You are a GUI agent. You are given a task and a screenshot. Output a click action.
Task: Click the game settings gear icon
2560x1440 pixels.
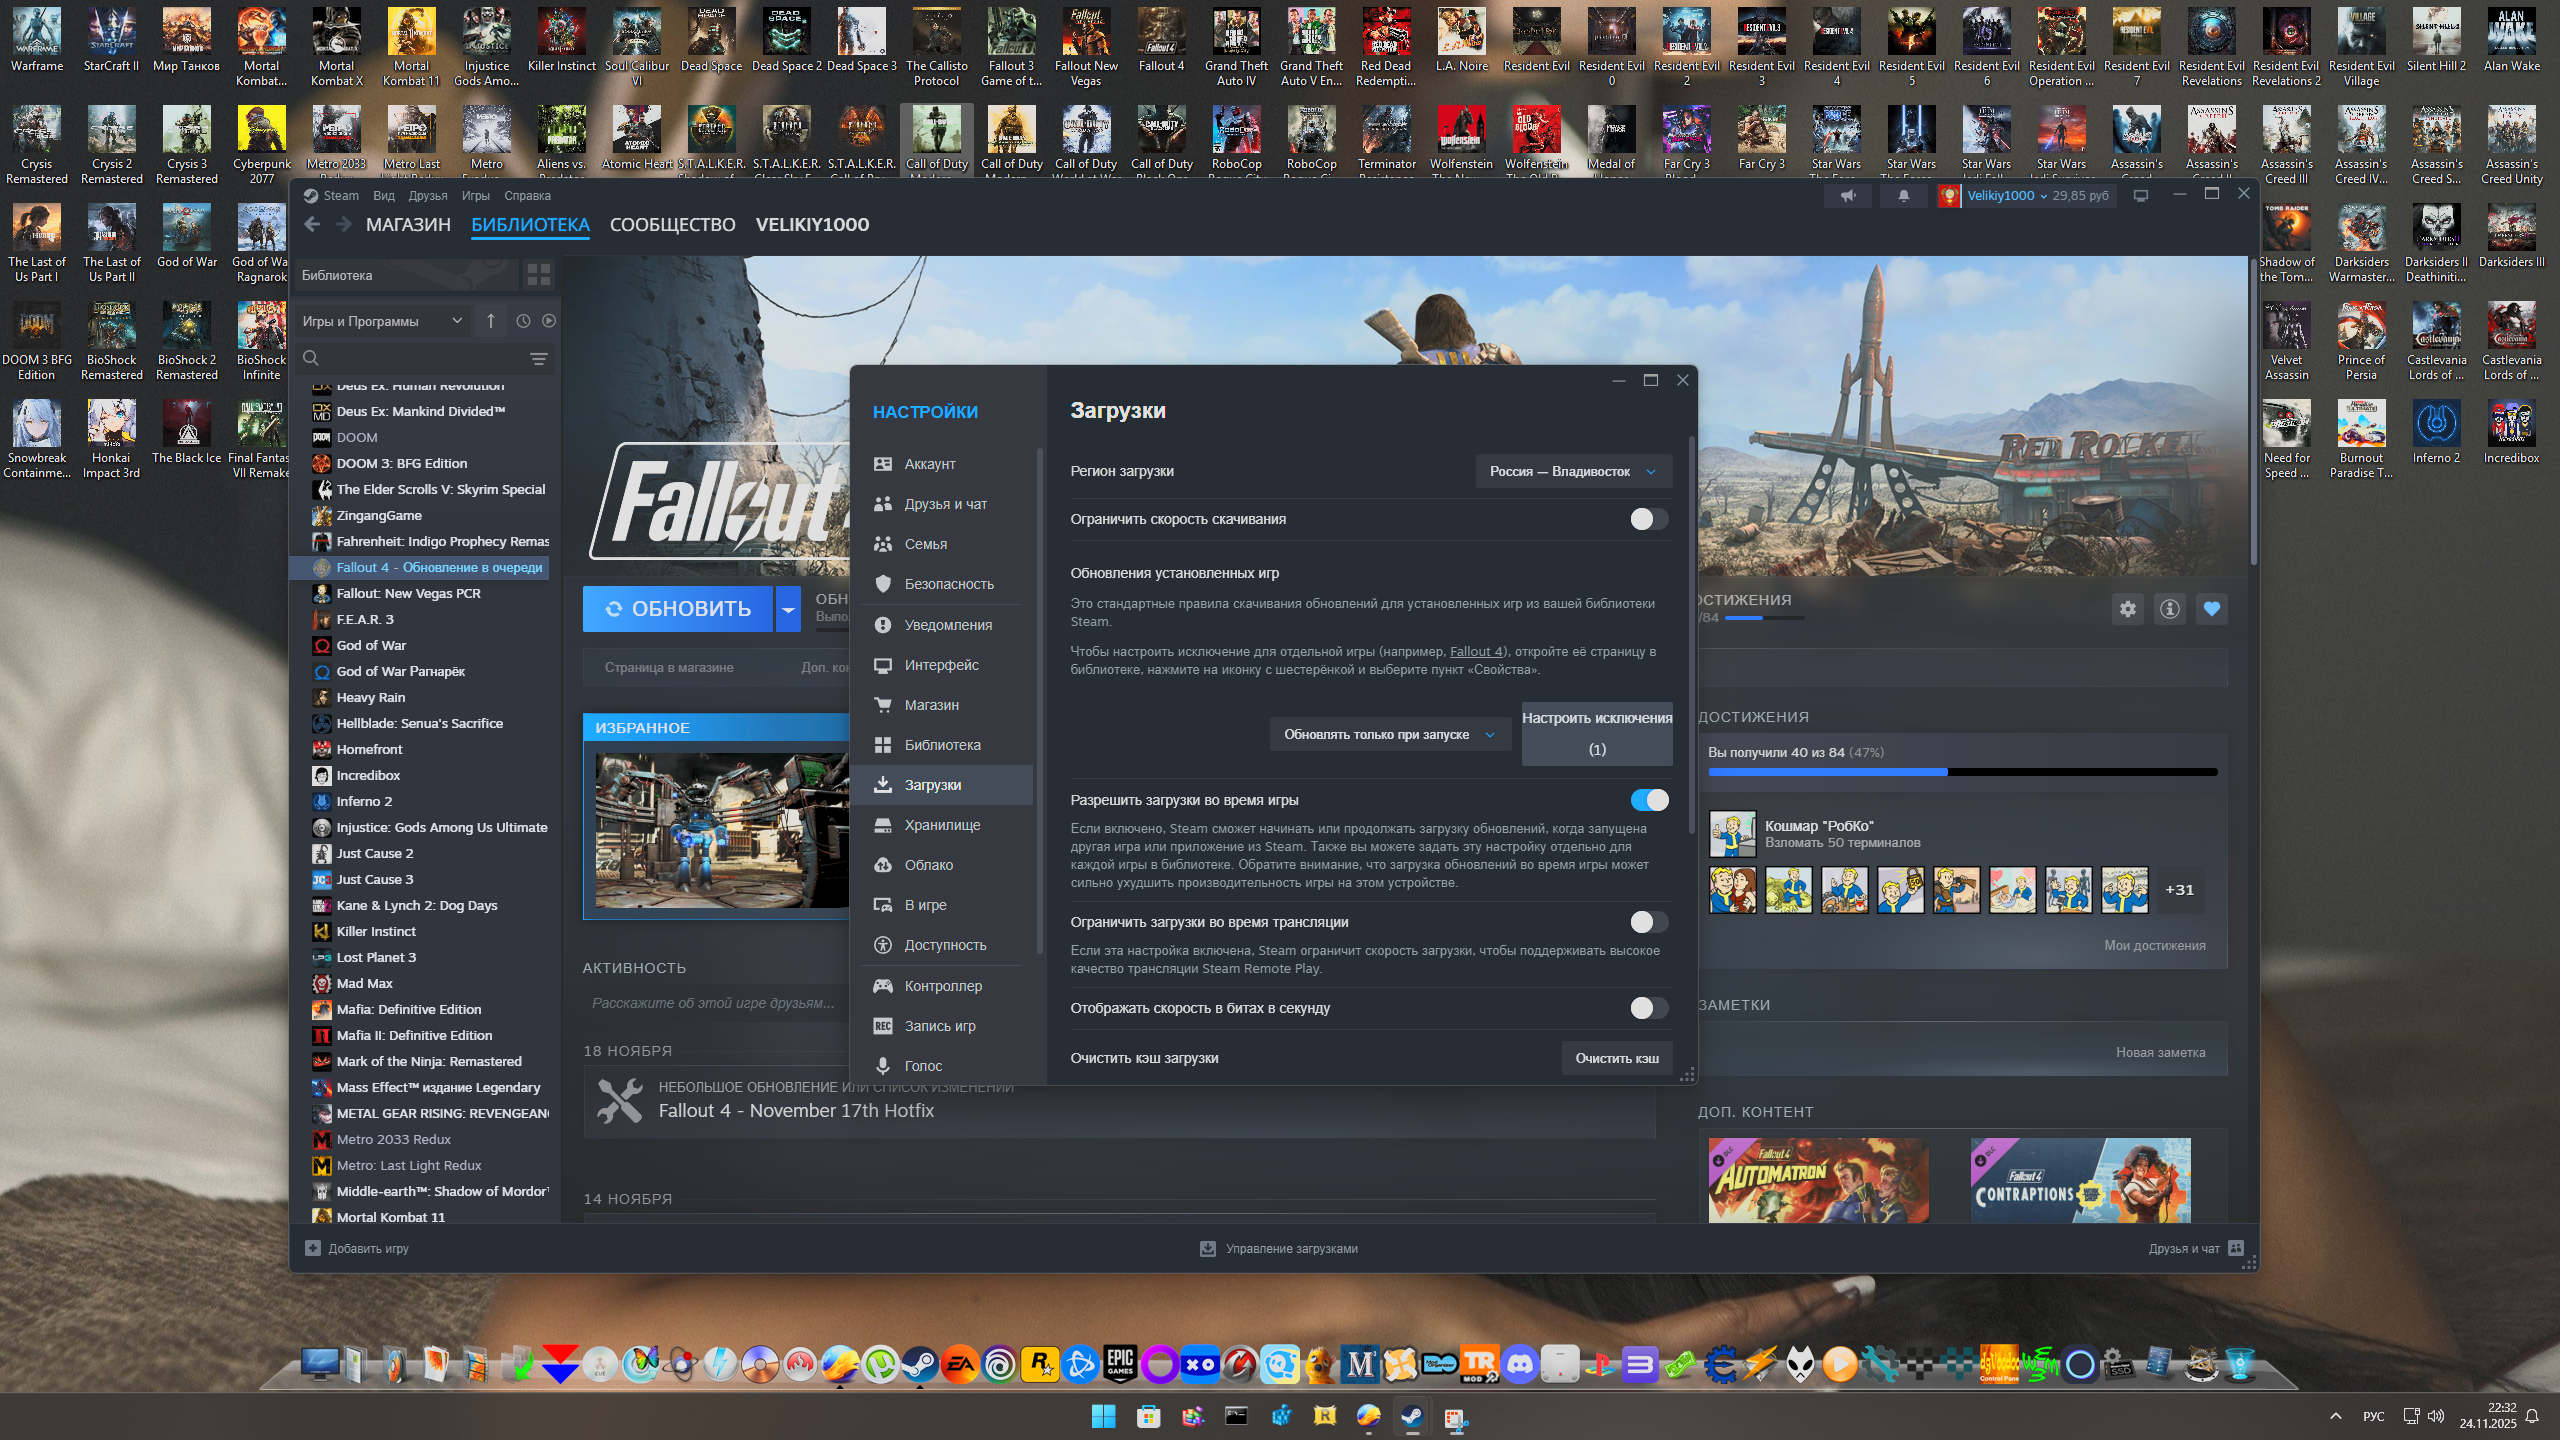2127,609
